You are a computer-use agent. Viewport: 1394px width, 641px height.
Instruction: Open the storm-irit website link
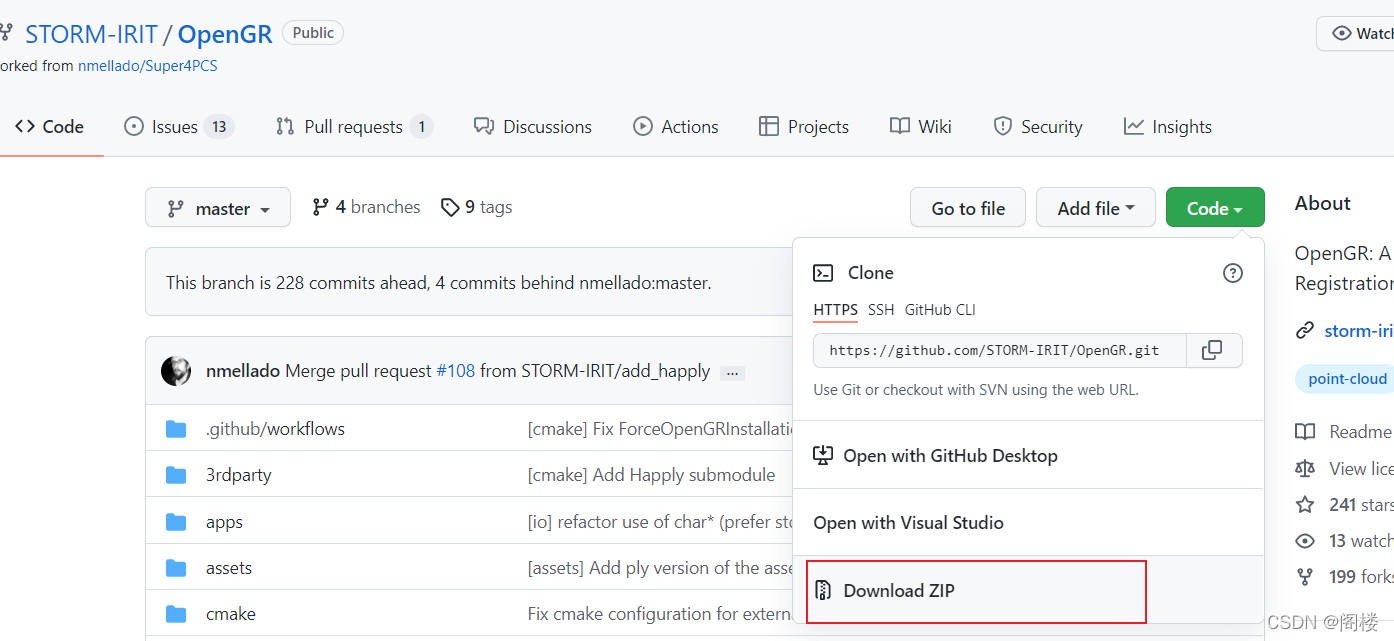click(1358, 331)
